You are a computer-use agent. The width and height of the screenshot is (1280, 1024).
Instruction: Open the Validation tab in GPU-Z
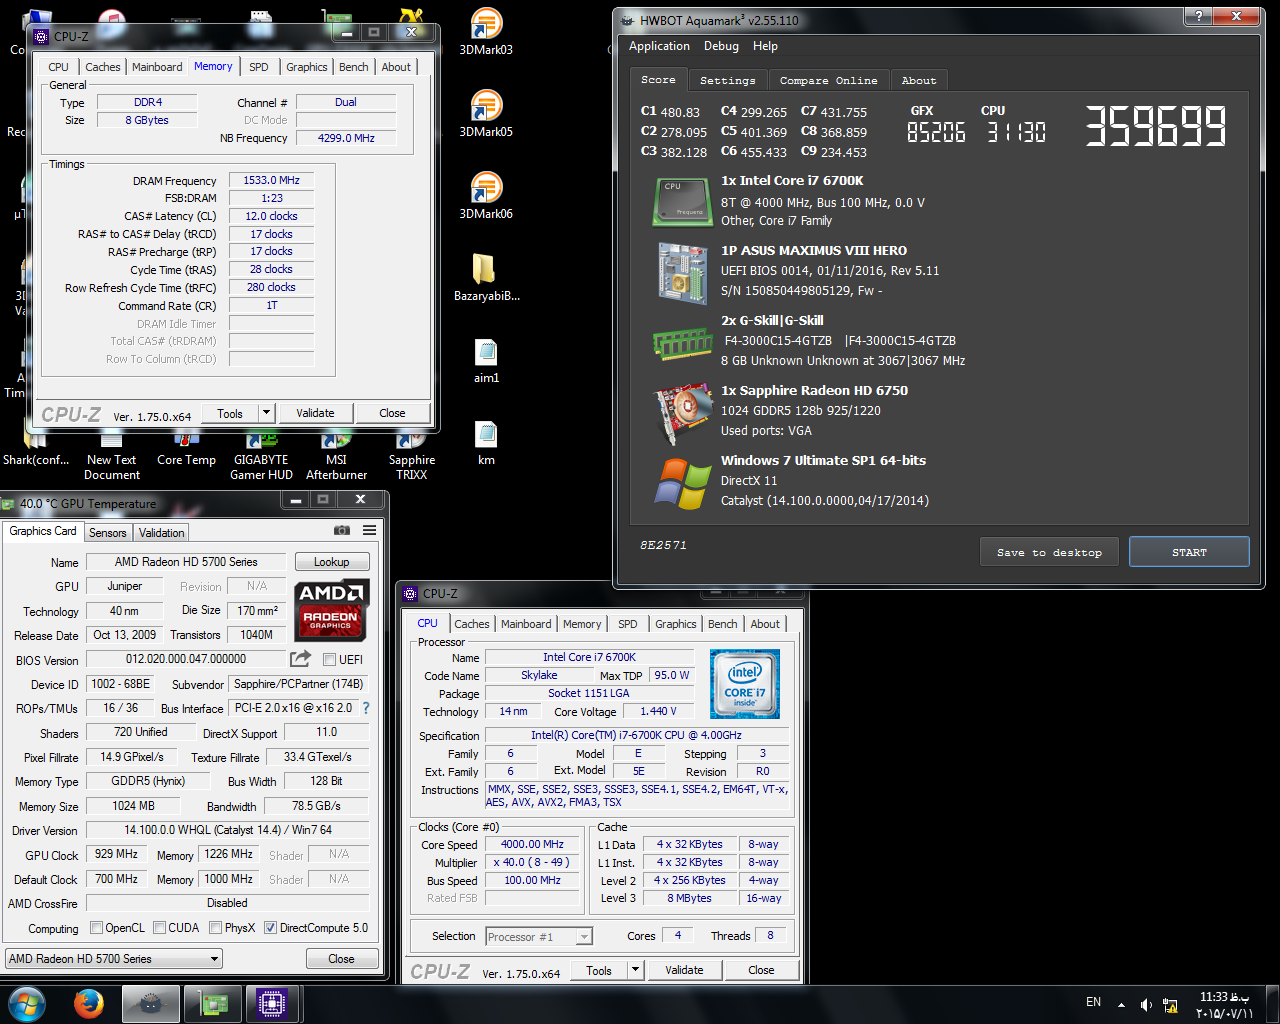162,533
